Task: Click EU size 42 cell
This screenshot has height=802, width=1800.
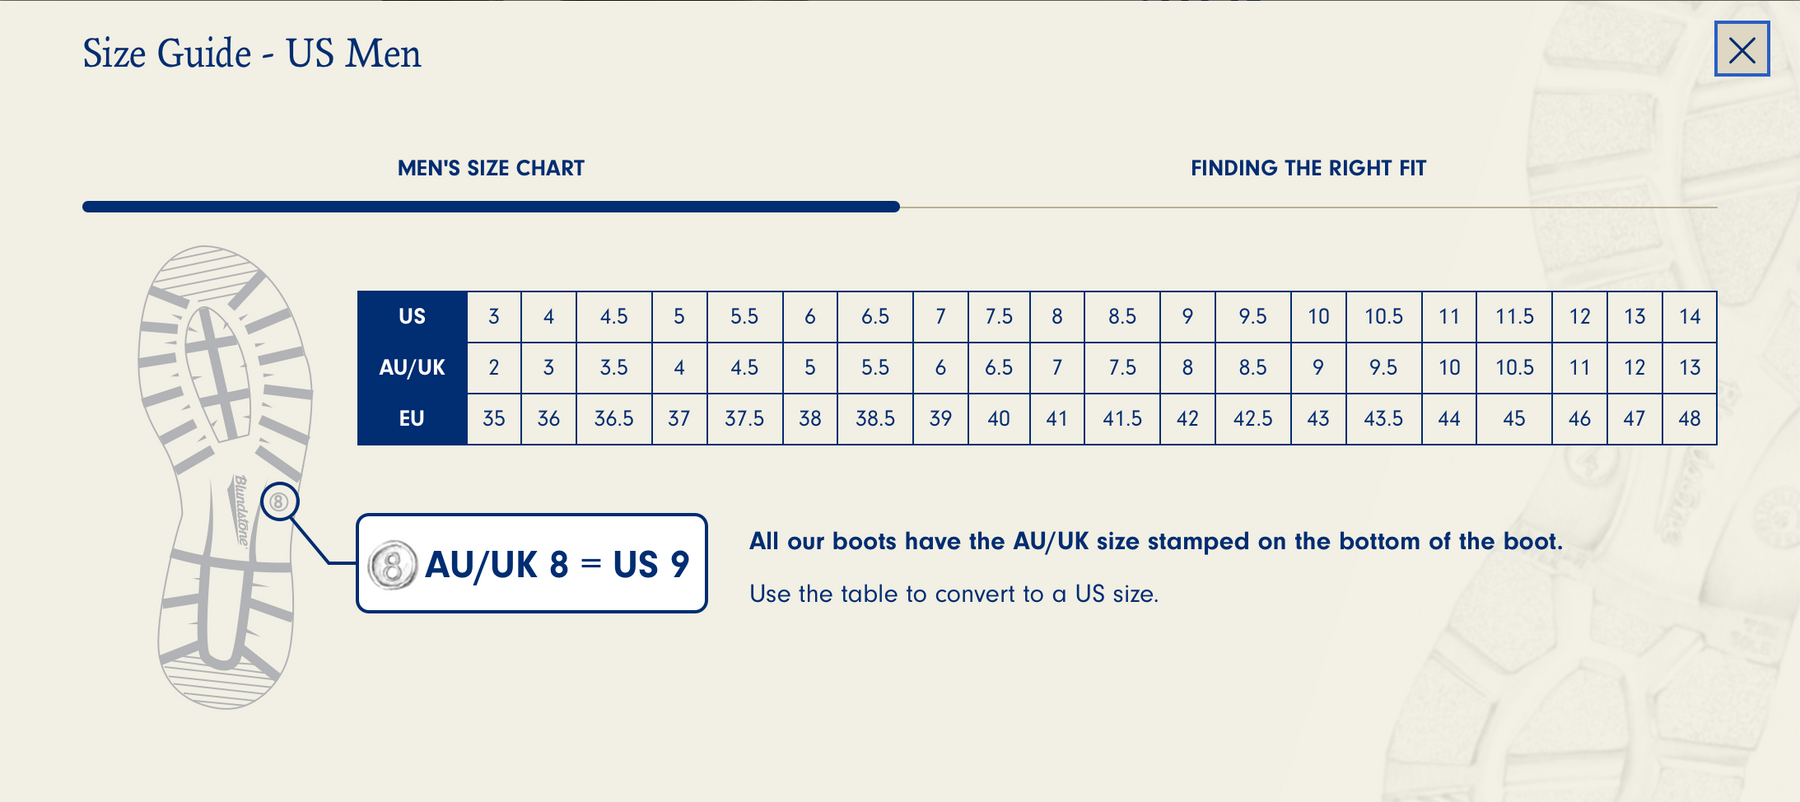Action: point(1187,419)
